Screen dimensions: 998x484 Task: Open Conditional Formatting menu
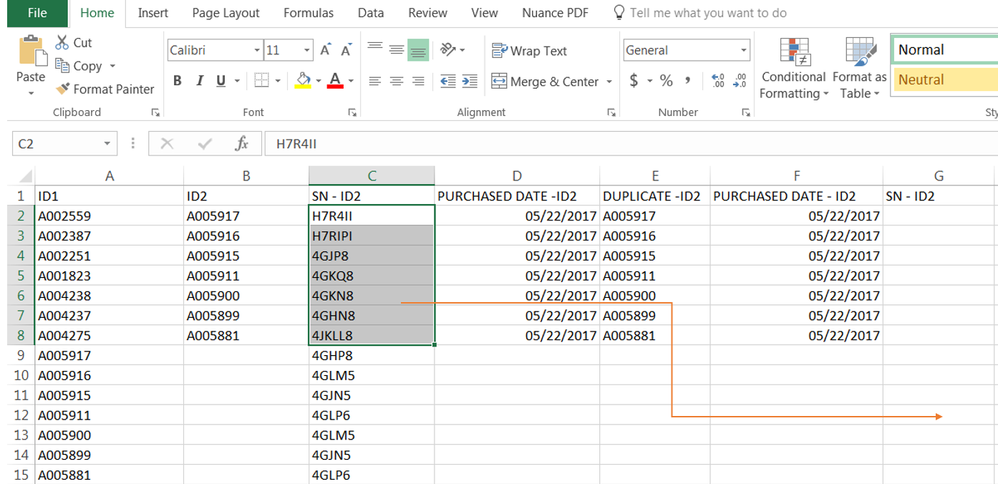(x=794, y=68)
